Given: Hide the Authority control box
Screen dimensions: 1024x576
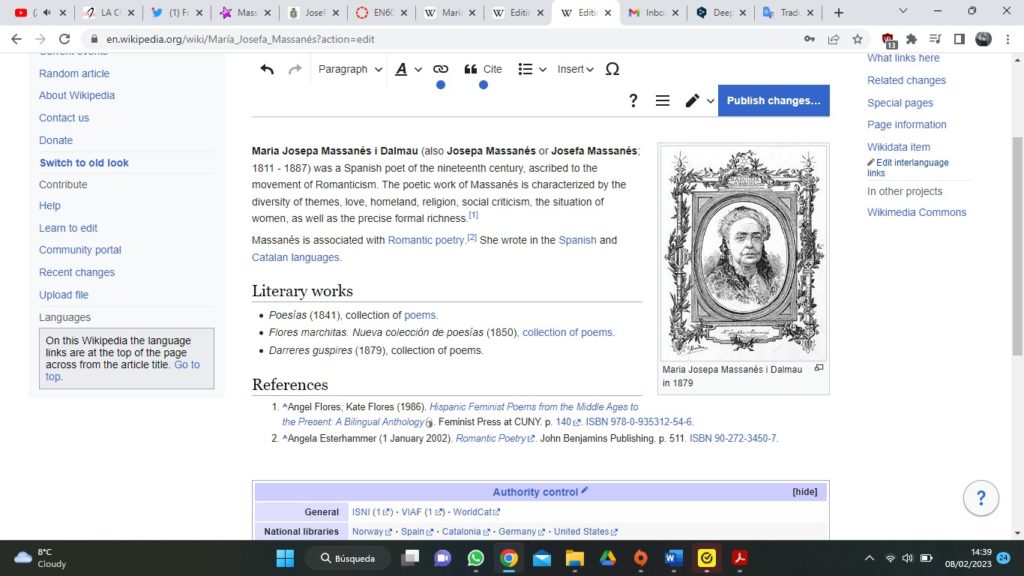Looking at the screenshot, I should click(804, 492).
